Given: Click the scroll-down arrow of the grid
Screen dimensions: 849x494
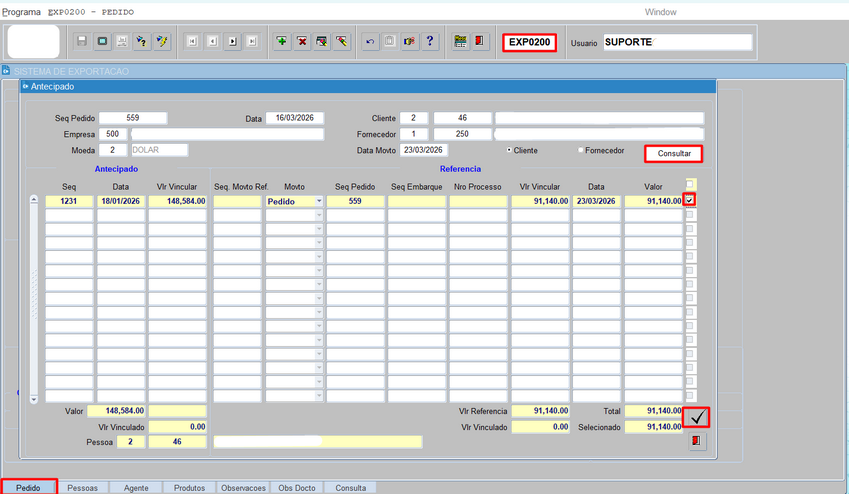Looking at the screenshot, I should pos(34,398).
